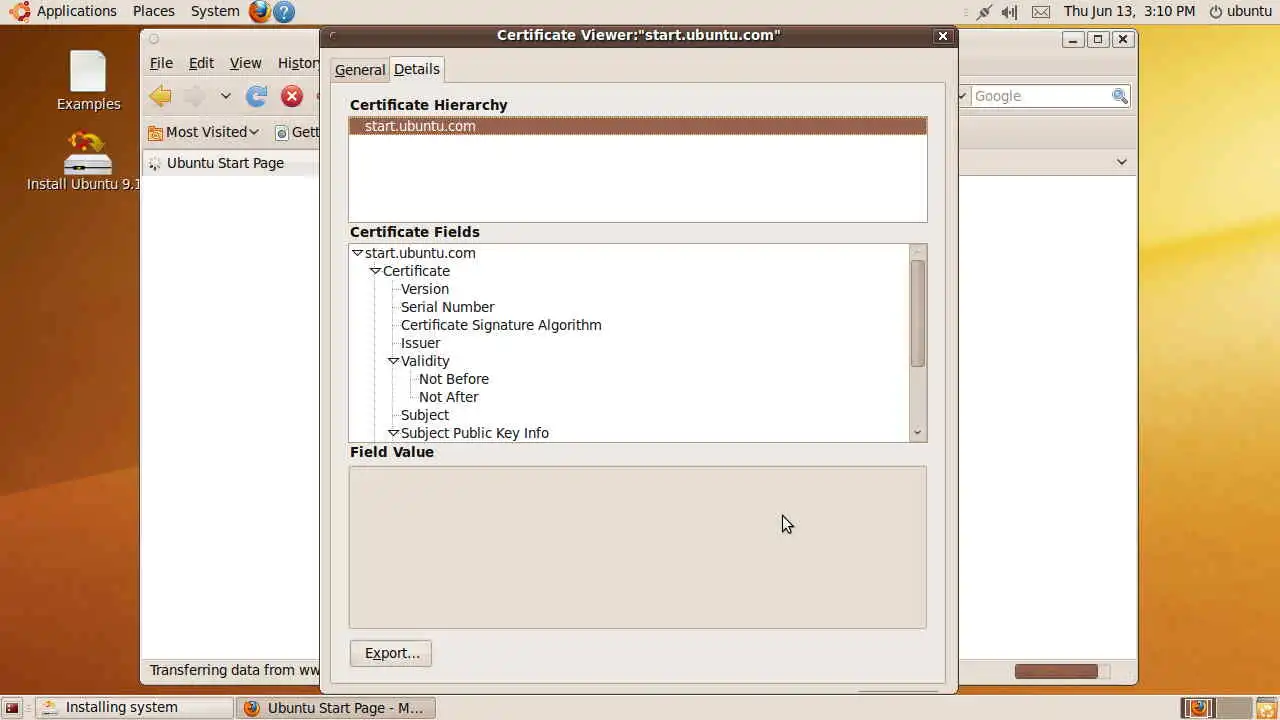Switch to second workspace in switcher

(x=1233, y=708)
